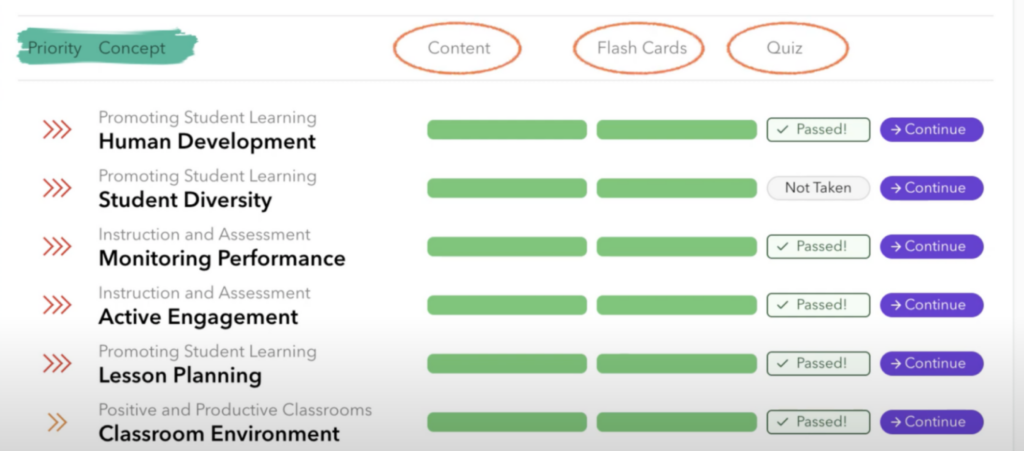Open the Classroom Environment concept title
Image resolution: width=1024 pixels, height=451 pixels.
coord(219,434)
